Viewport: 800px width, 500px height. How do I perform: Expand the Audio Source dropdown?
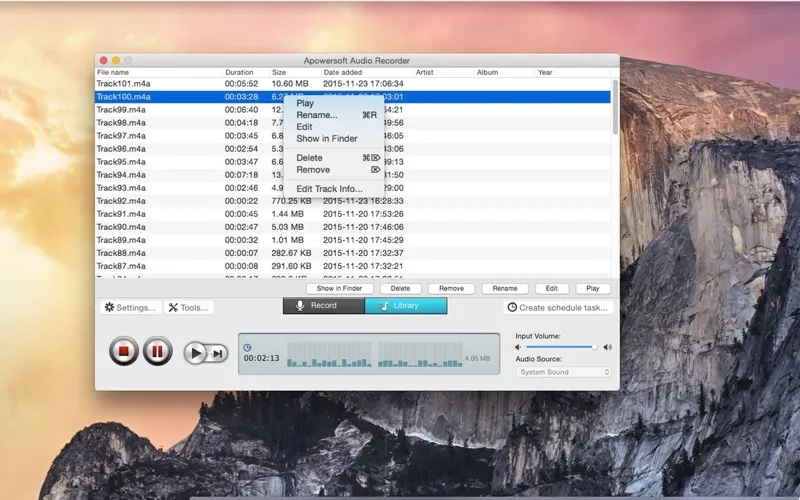coord(564,372)
